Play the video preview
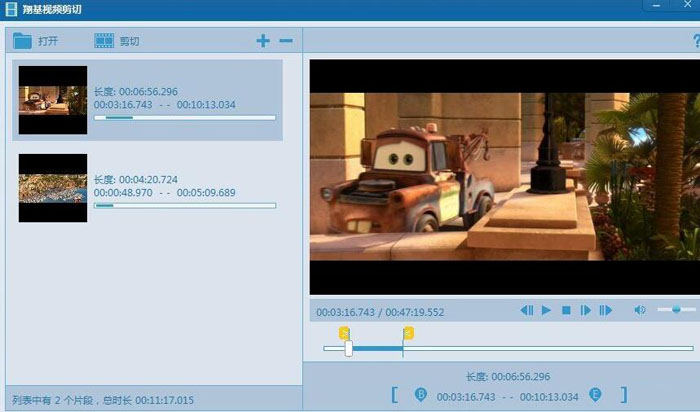The image size is (700, 412). click(546, 310)
